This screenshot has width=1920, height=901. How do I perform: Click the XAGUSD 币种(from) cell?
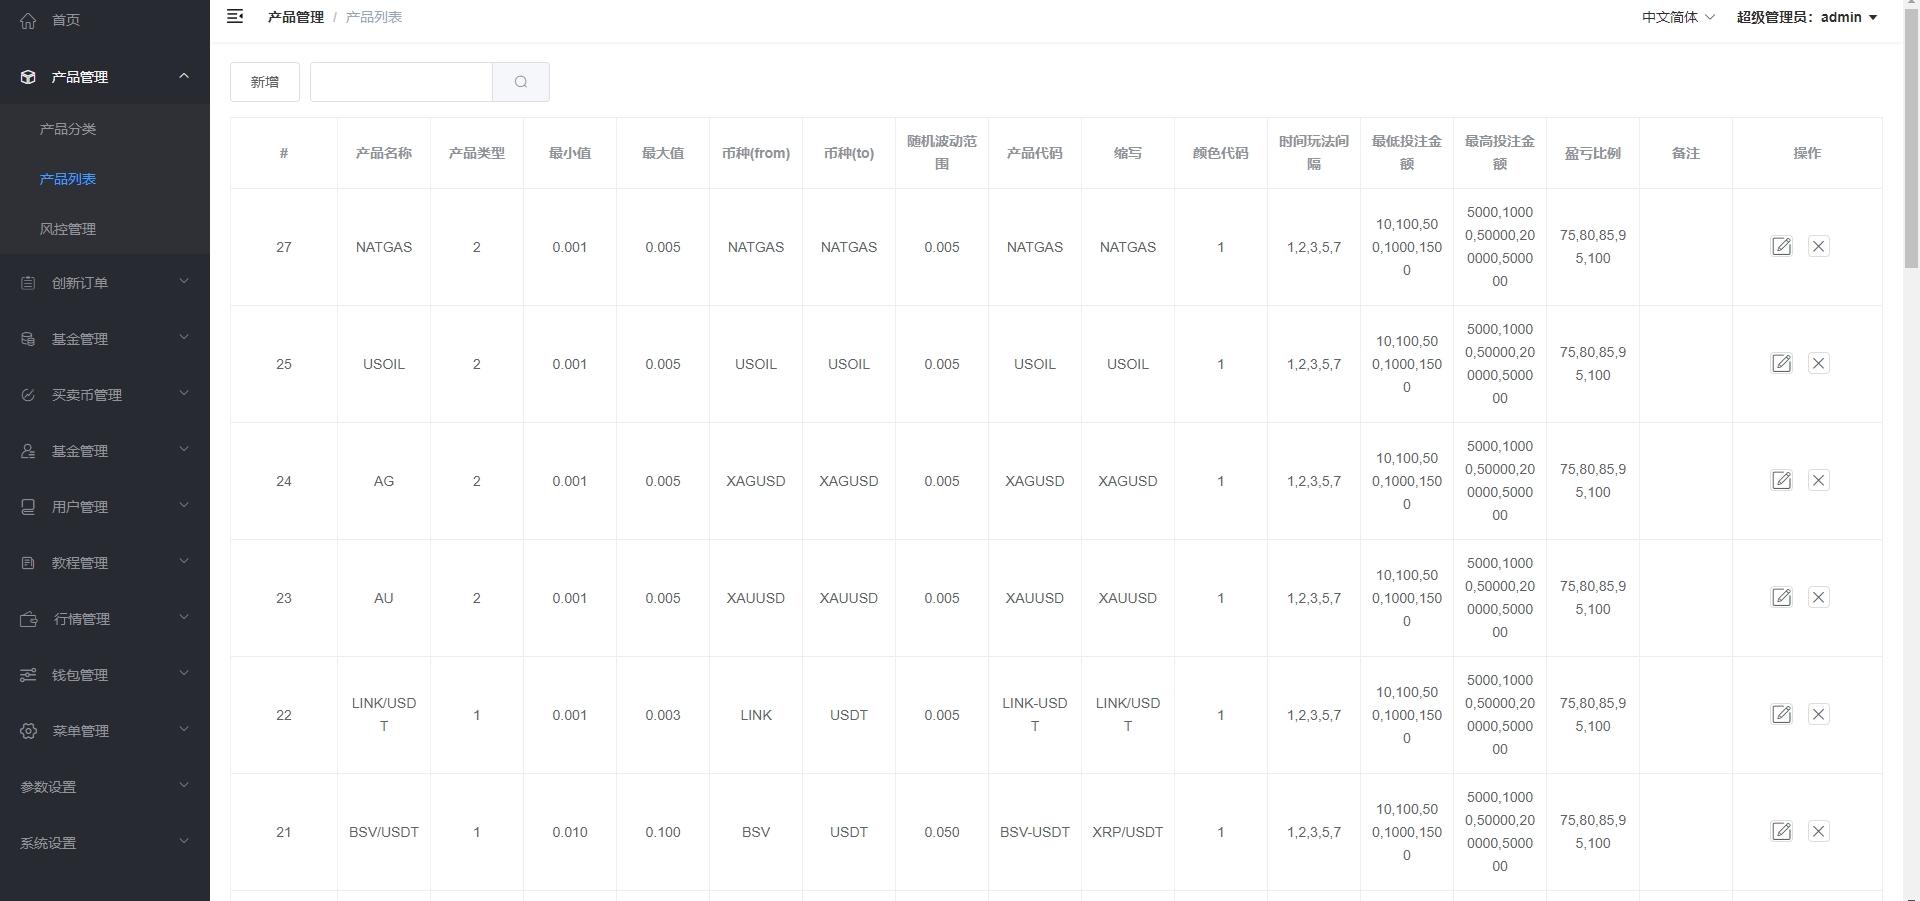pos(756,481)
